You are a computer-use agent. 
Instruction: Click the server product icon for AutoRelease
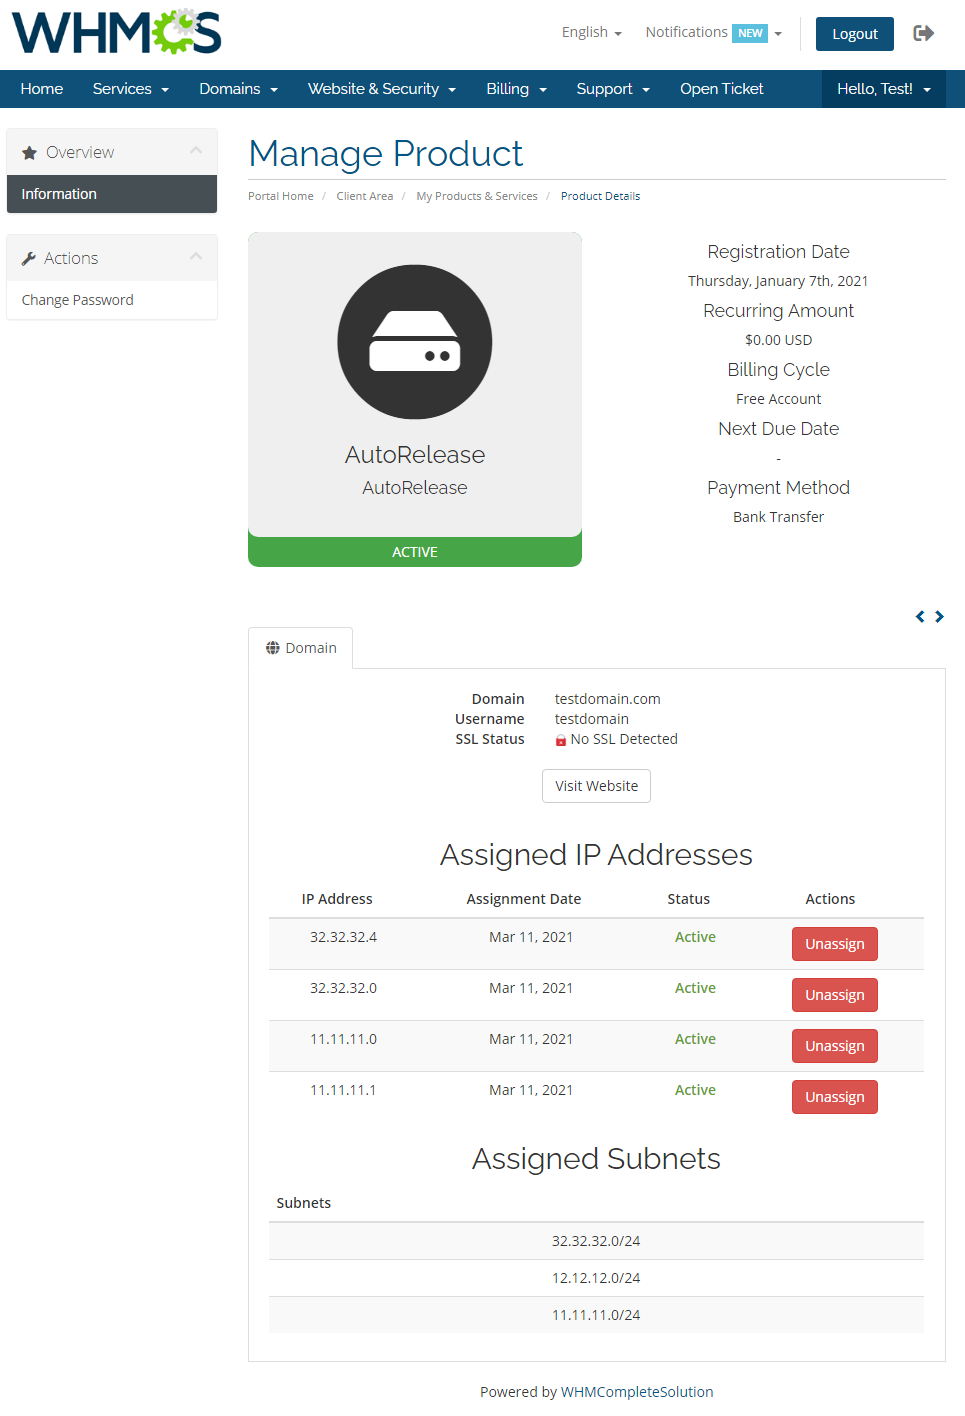pyautogui.click(x=414, y=342)
